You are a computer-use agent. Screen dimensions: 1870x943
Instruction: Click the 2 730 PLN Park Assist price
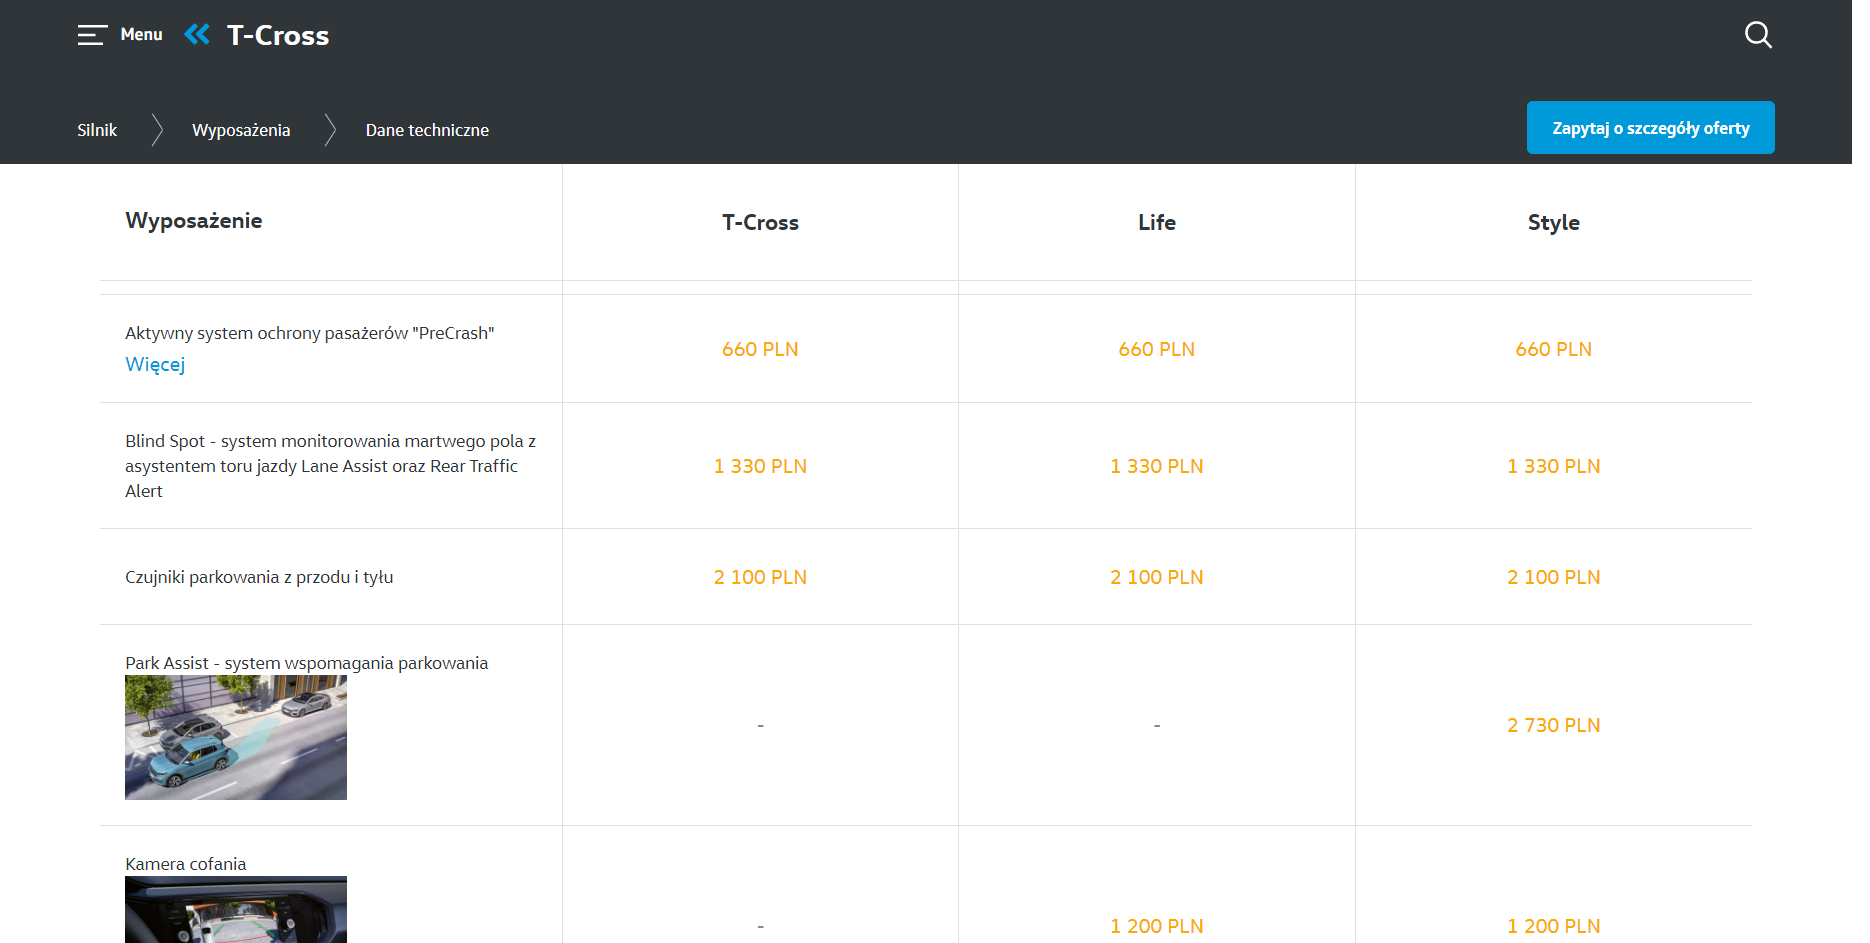(x=1553, y=725)
